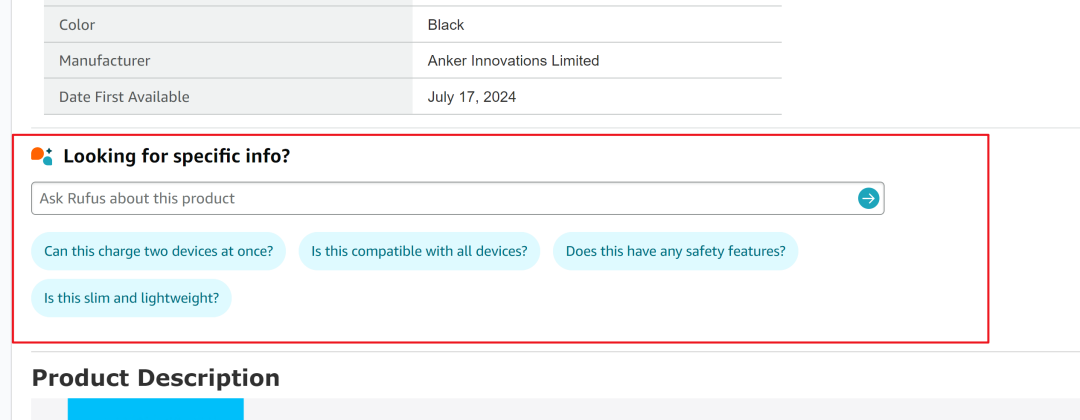Click the July 17, 2024 date value

coord(472,97)
